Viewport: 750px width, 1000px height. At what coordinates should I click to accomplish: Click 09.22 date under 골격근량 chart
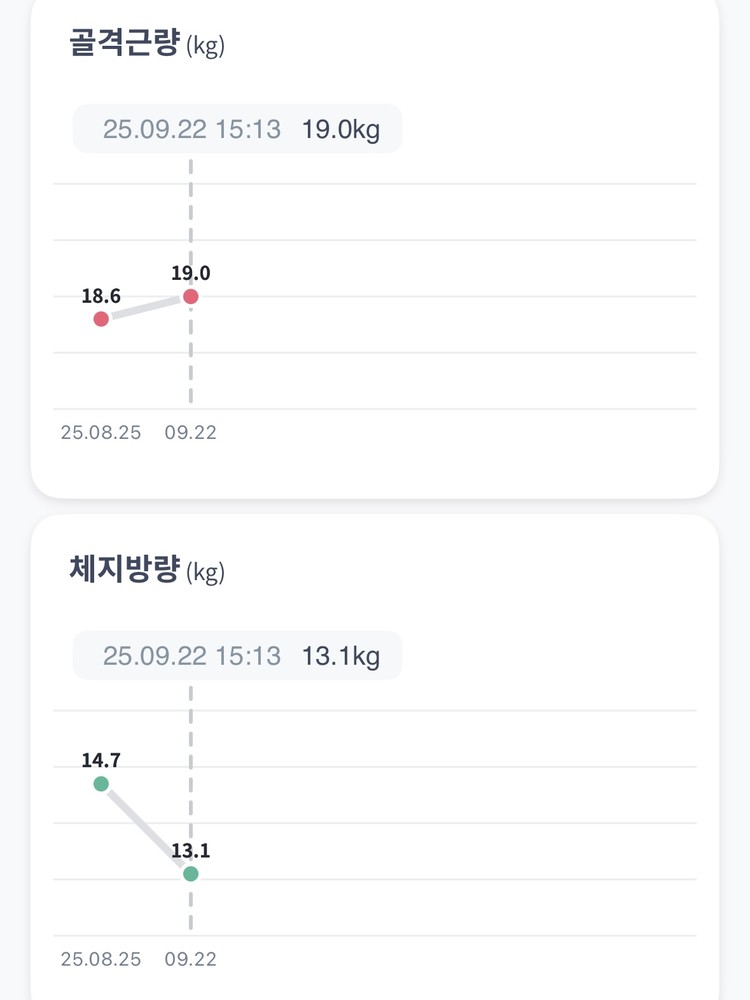191,433
